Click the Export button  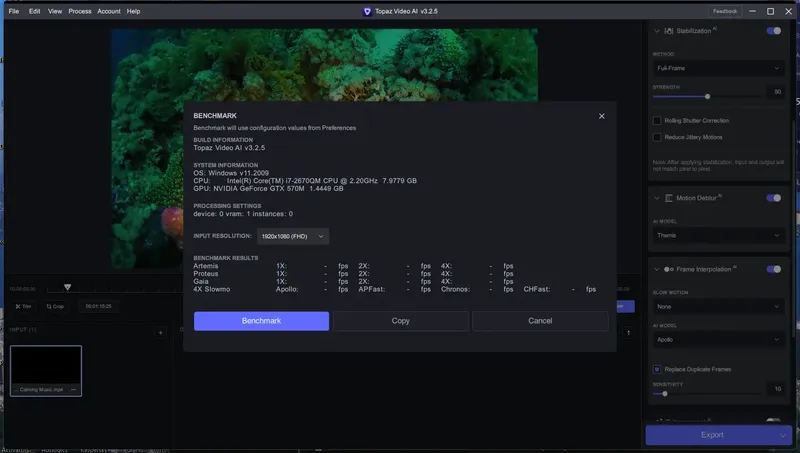click(712, 435)
